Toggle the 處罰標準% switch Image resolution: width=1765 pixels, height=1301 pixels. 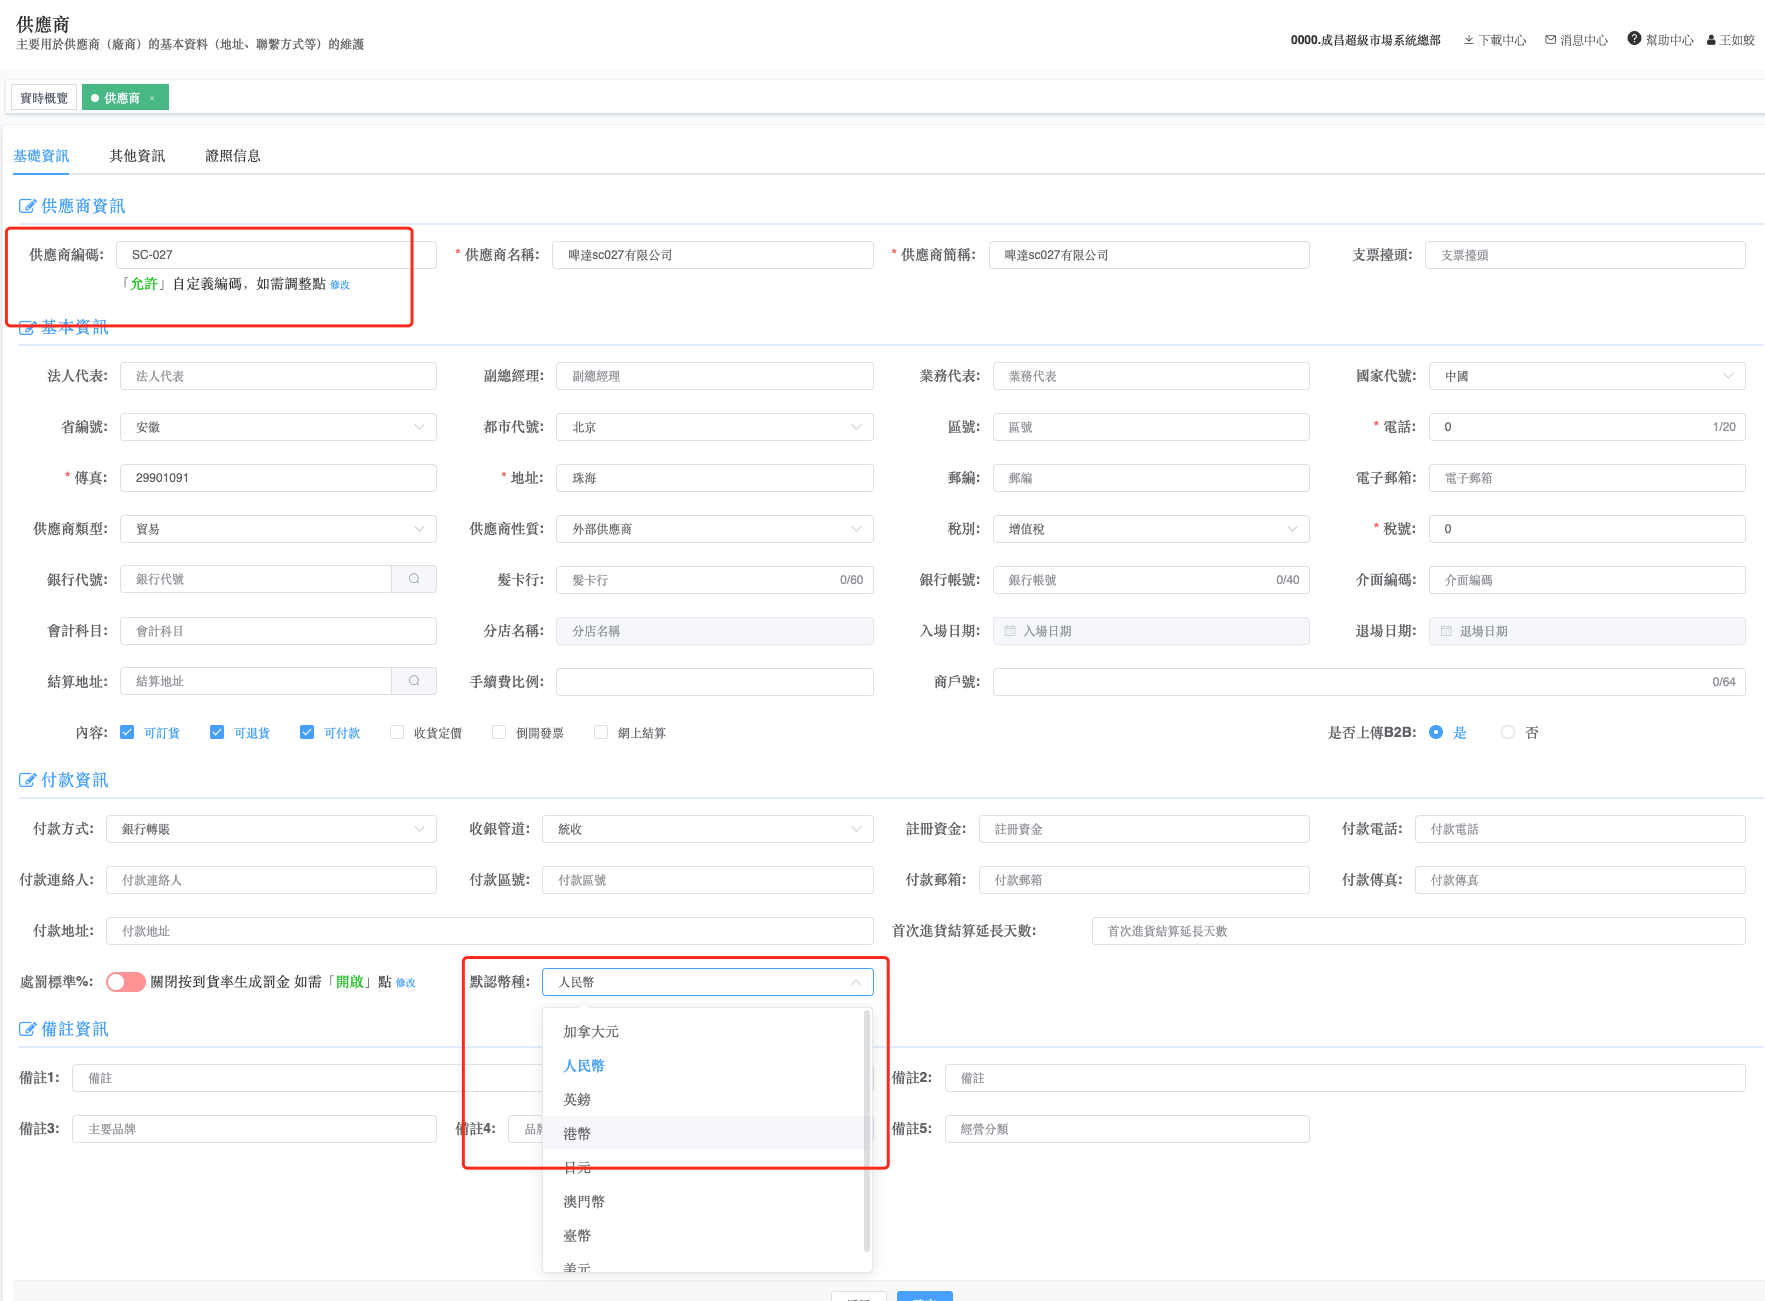126,982
